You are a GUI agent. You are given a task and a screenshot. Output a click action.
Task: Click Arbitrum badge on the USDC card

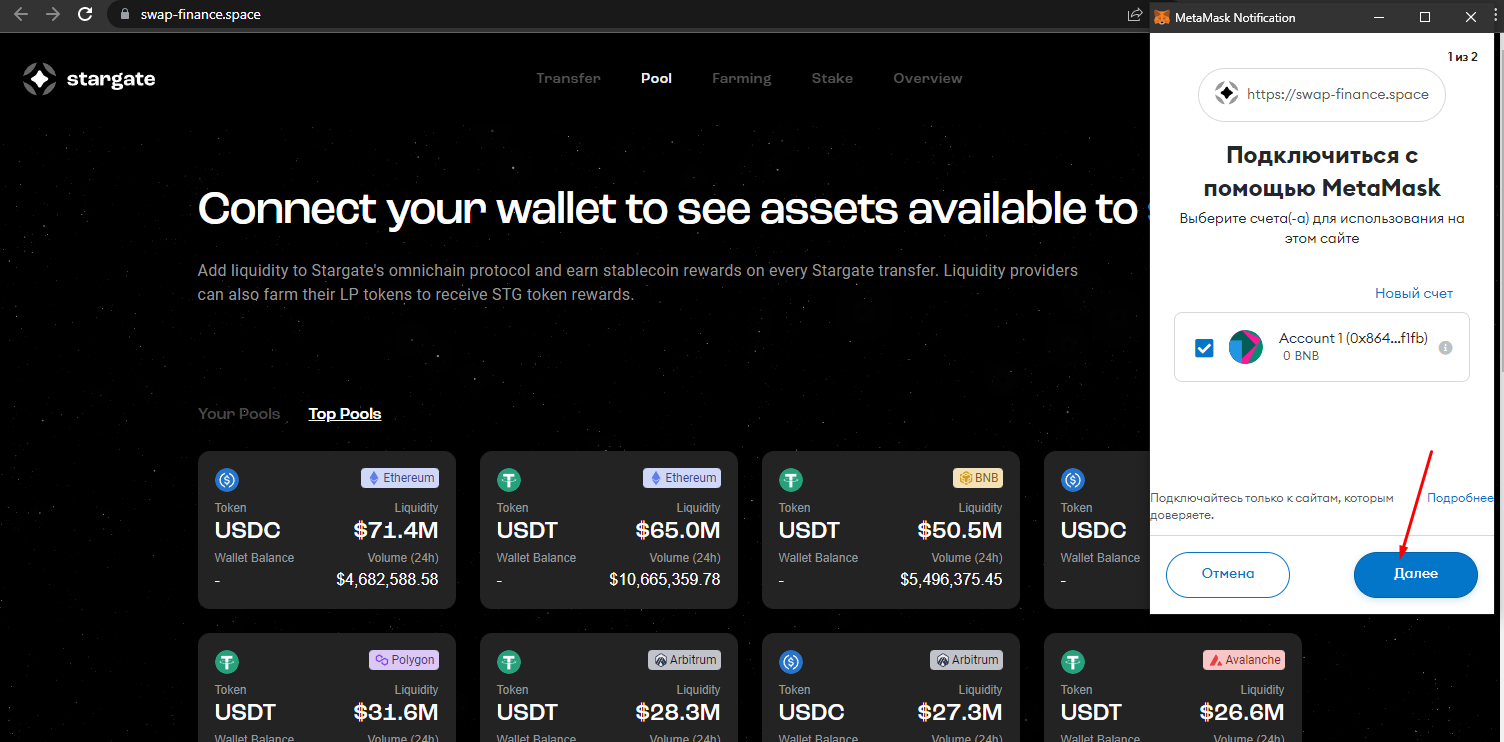(x=966, y=660)
